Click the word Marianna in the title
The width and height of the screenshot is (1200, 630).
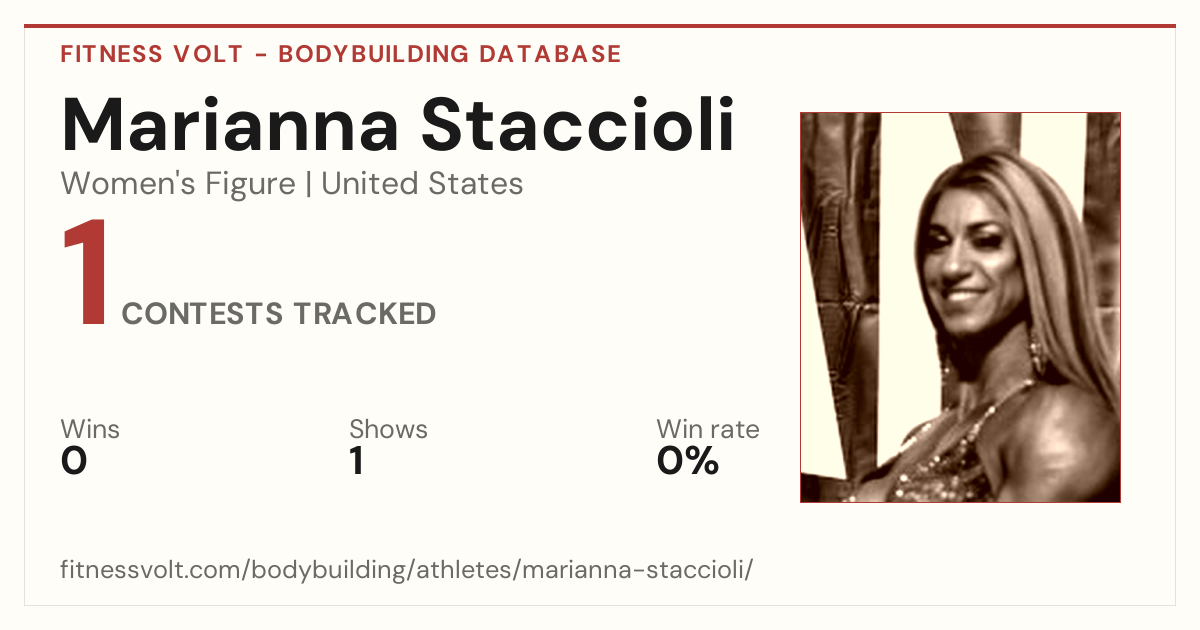tap(230, 126)
